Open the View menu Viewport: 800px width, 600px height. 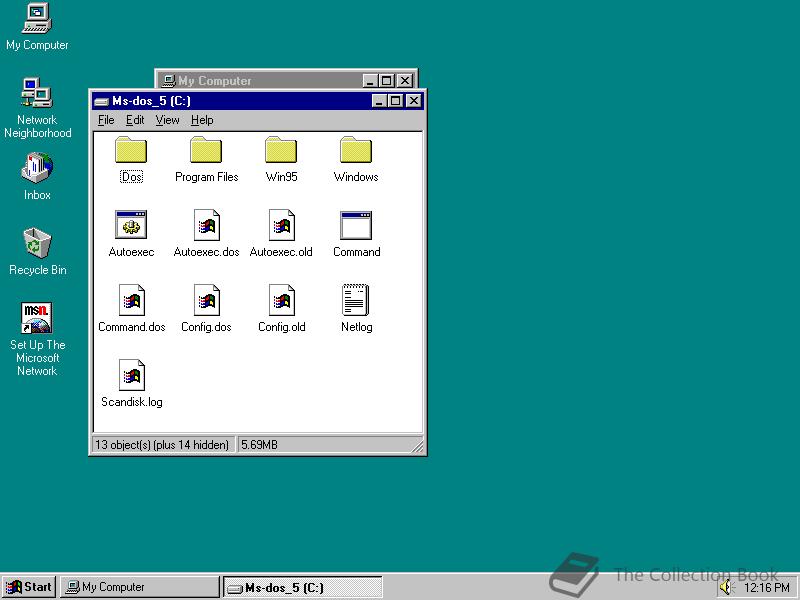[x=167, y=120]
